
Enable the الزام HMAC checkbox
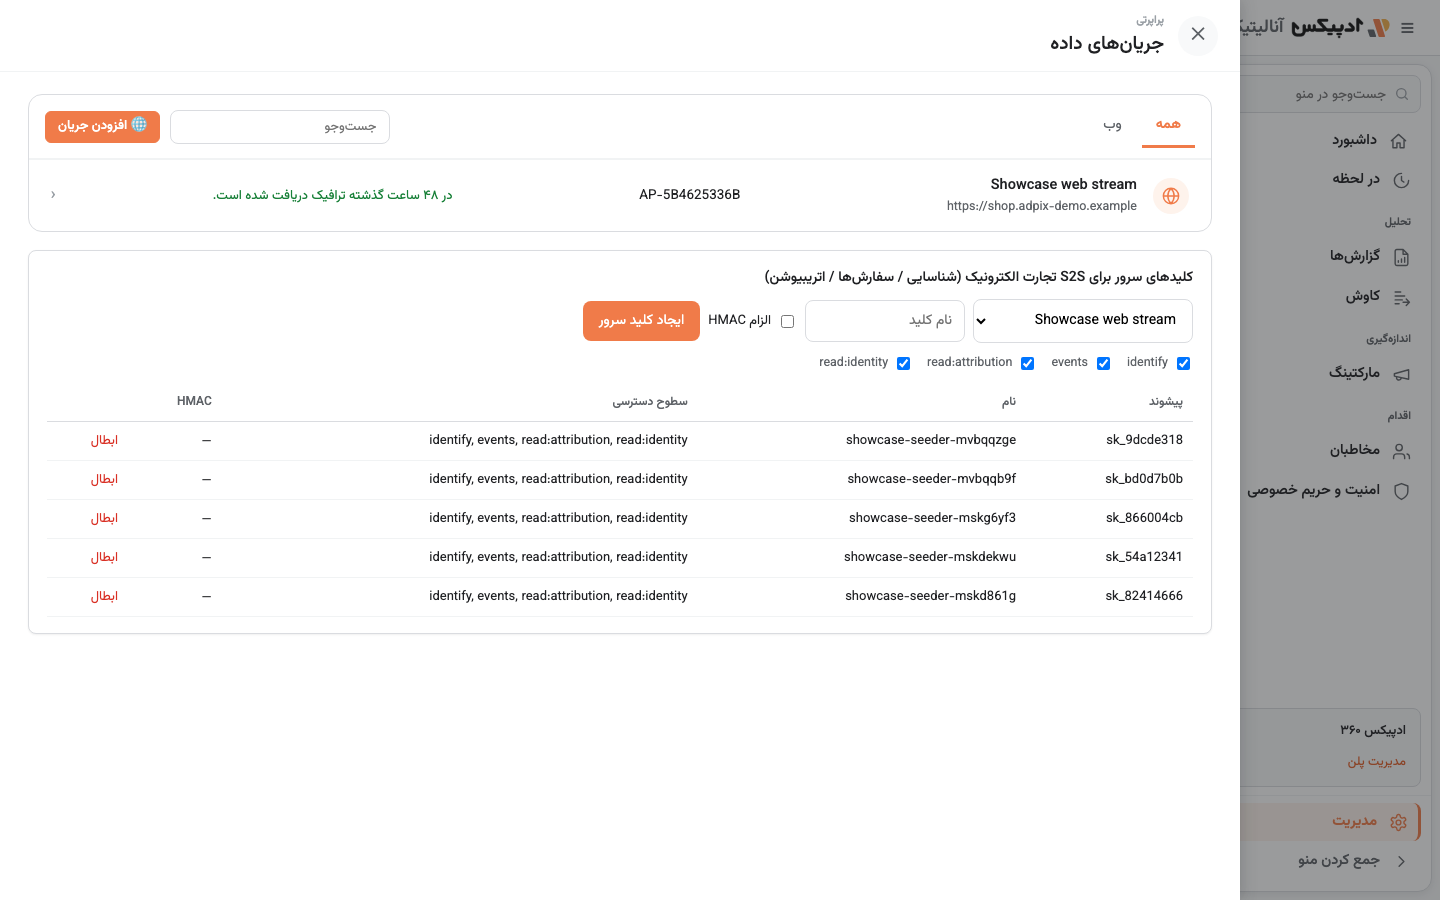click(787, 321)
